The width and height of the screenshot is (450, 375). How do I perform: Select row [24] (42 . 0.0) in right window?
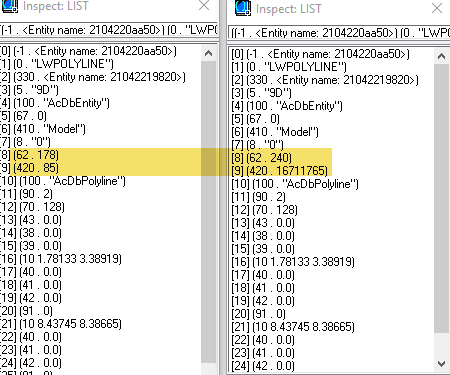(x=263, y=366)
